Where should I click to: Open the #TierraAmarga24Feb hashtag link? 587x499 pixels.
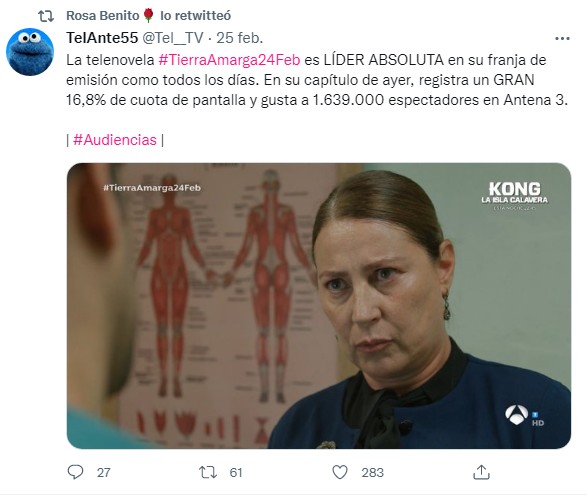pyautogui.click(x=229, y=60)
